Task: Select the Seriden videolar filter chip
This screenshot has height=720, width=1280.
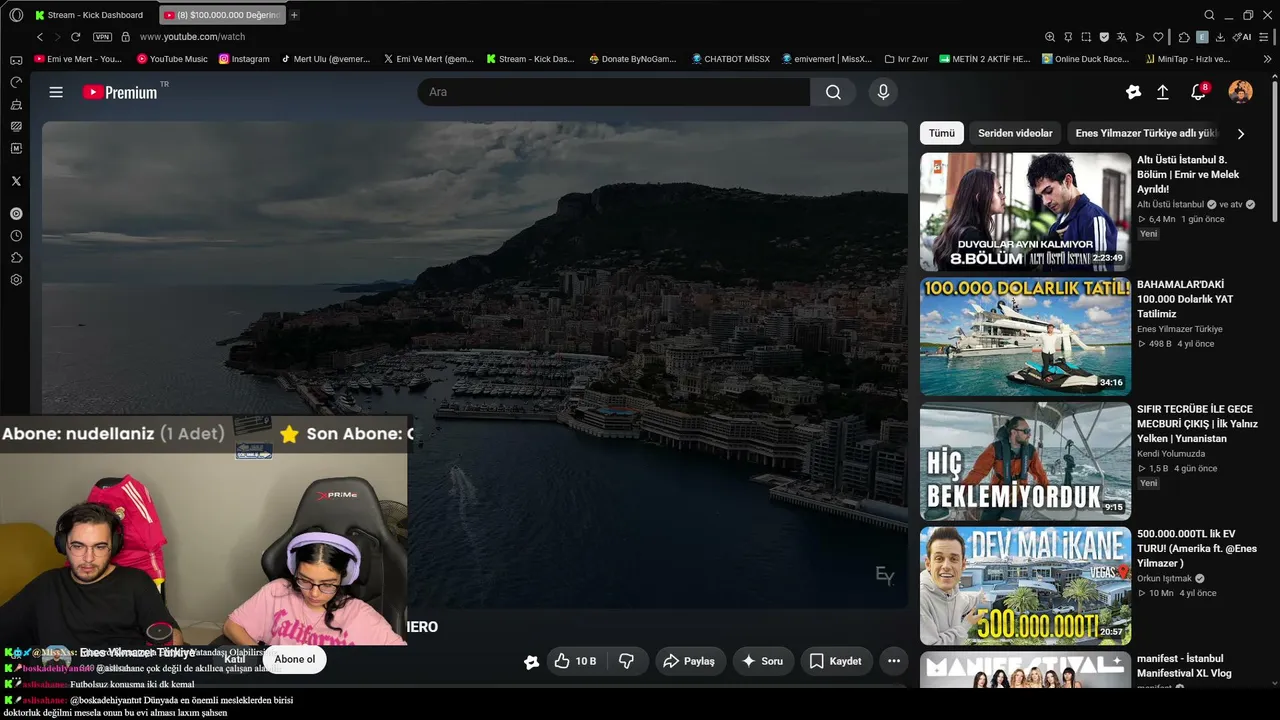Action: (1015, 133)
